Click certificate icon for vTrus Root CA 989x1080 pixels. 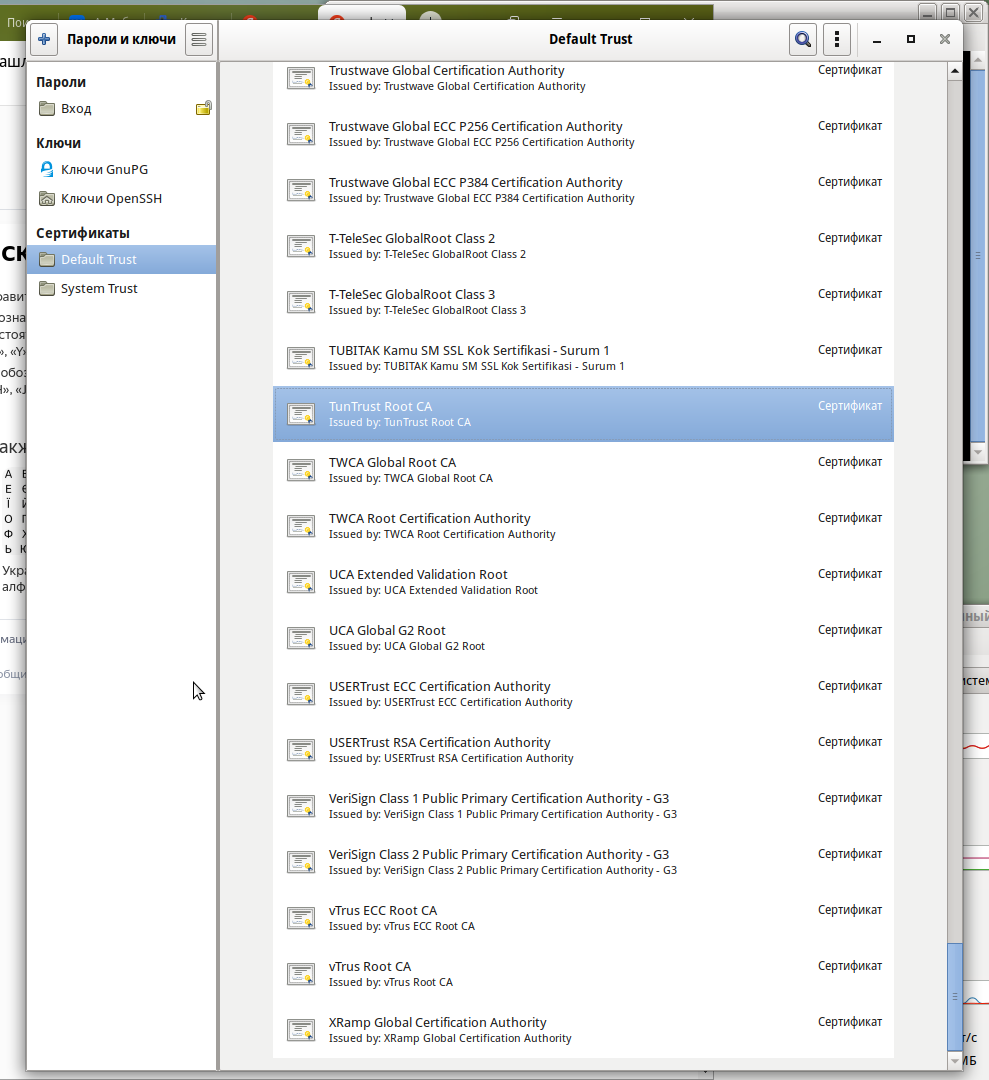pyautogui.click(x=301, y=974)
